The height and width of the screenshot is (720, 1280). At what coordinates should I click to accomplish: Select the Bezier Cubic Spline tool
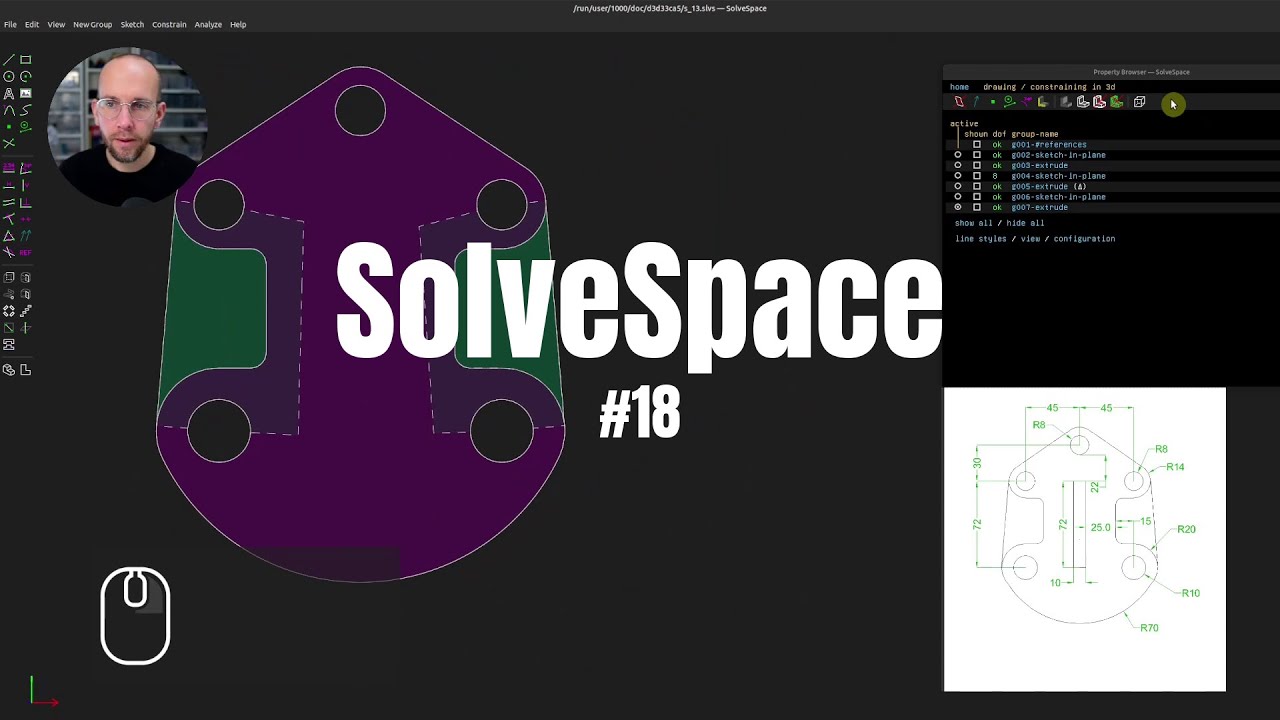[26, 110]
